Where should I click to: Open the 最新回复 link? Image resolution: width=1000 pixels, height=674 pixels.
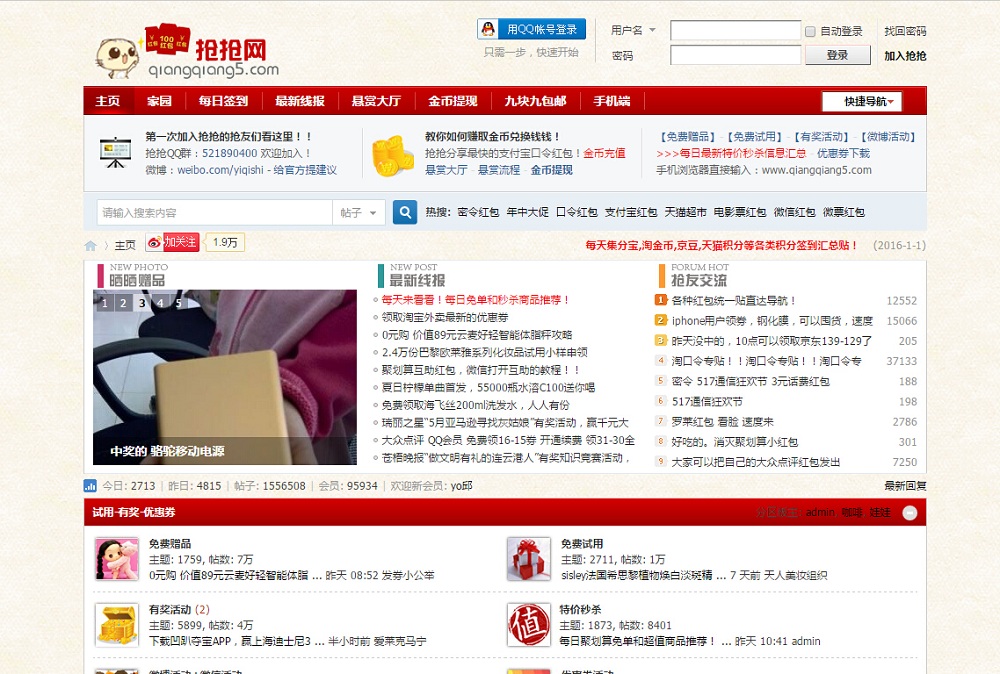pos(905,486)
